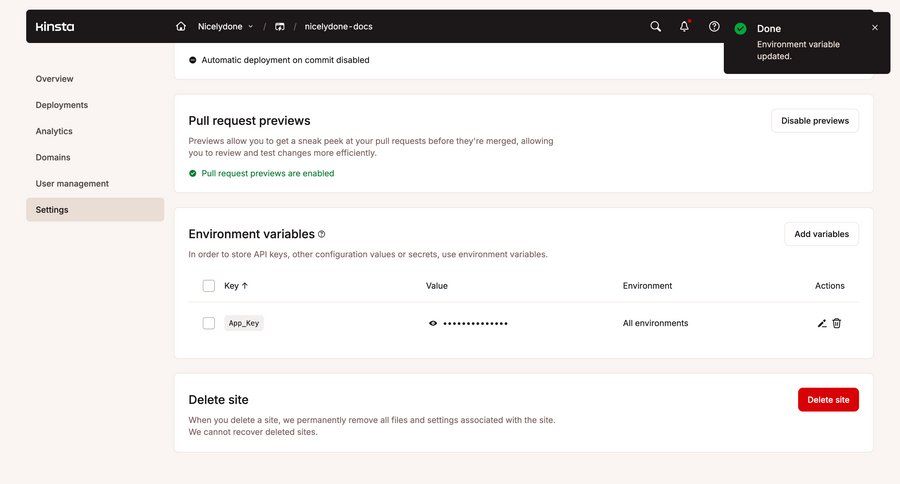This screenshot has height=484, width=900.
Task: Click the red Delete site button
Action: coord(828,400)
